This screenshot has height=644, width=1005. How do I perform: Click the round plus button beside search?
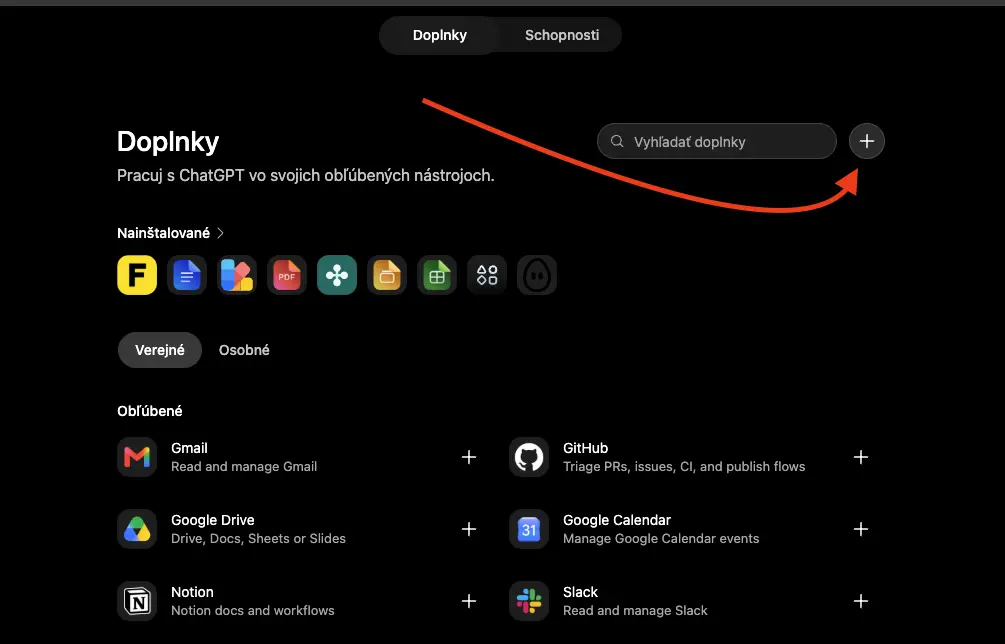point(867,141)
